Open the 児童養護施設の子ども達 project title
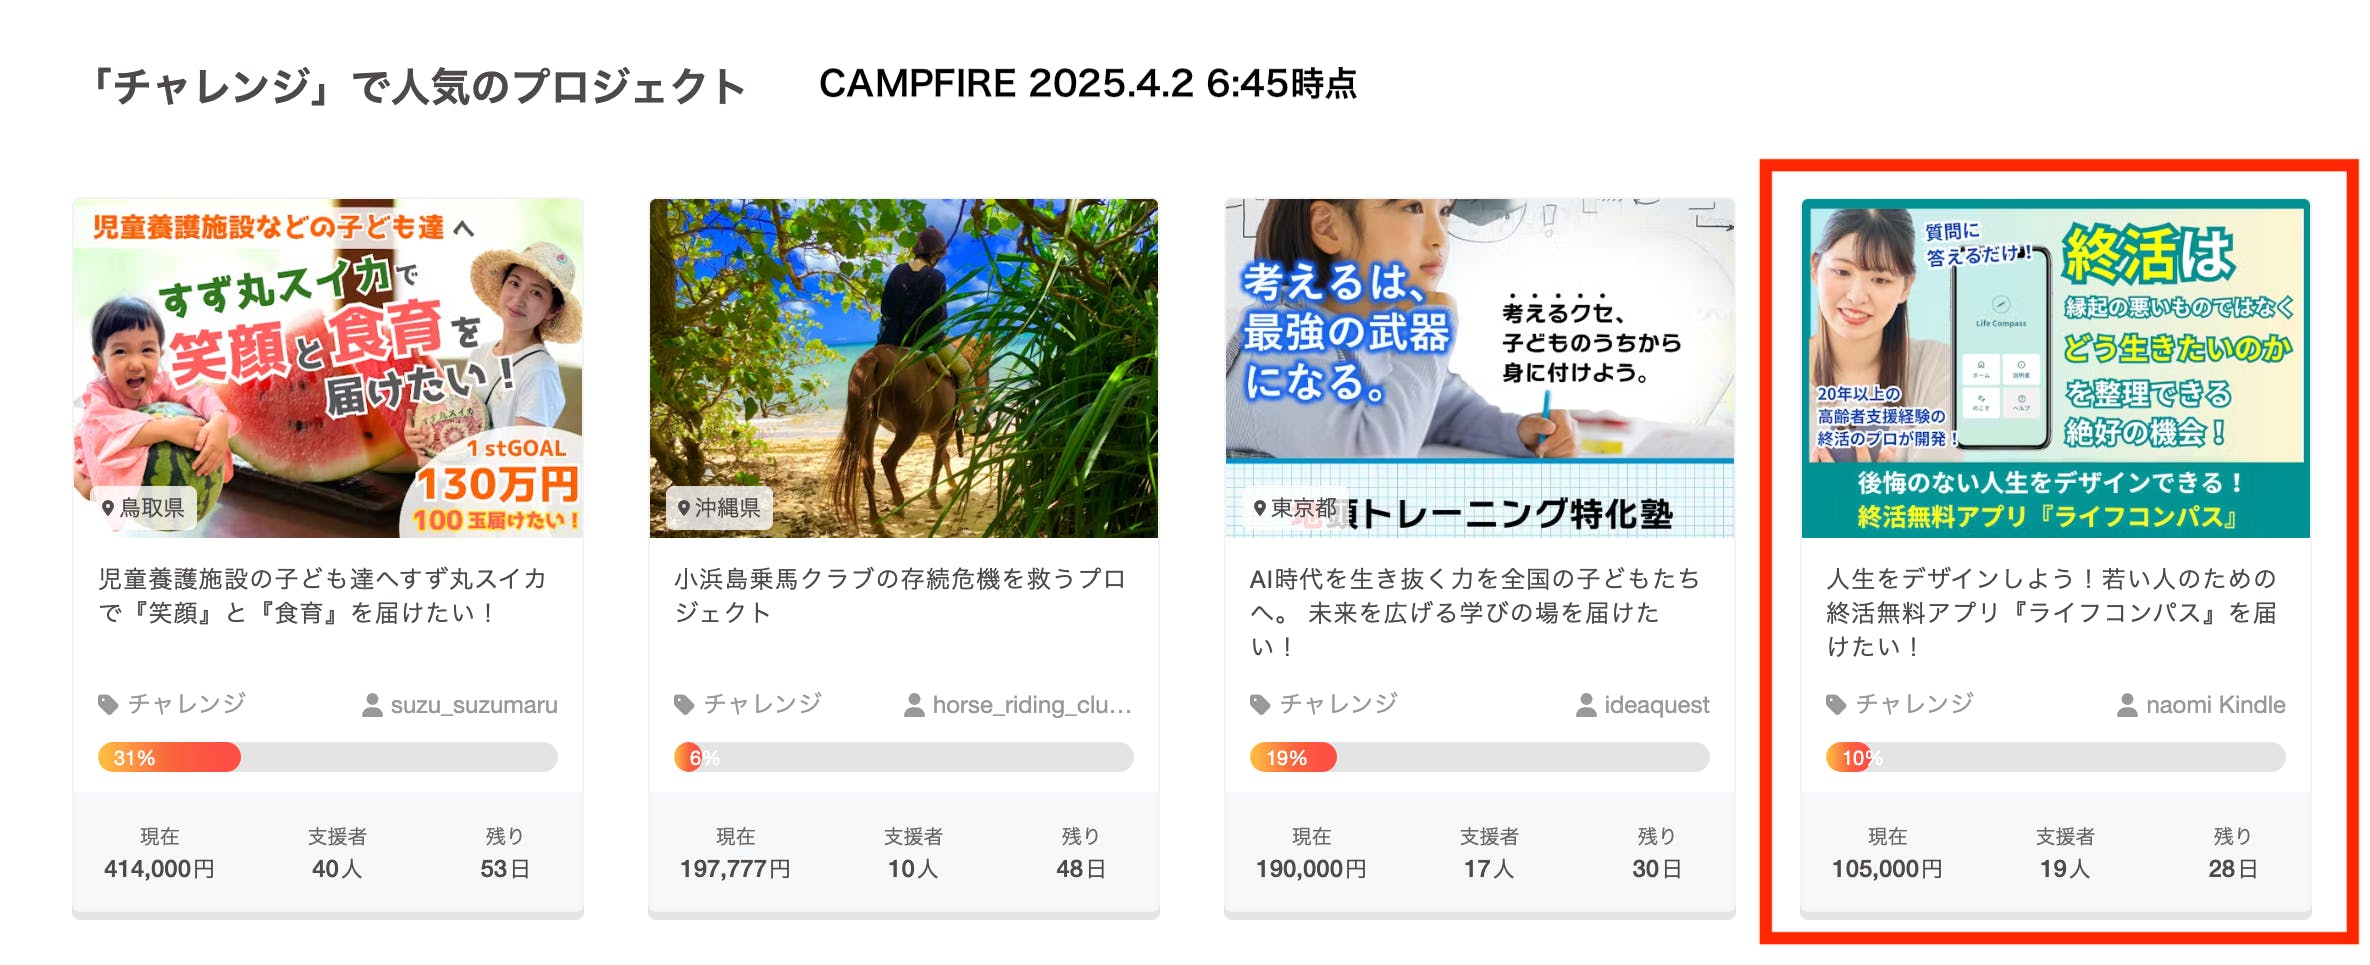The width and height of the screenshot is (2370, 965). [x=323, y=596]
